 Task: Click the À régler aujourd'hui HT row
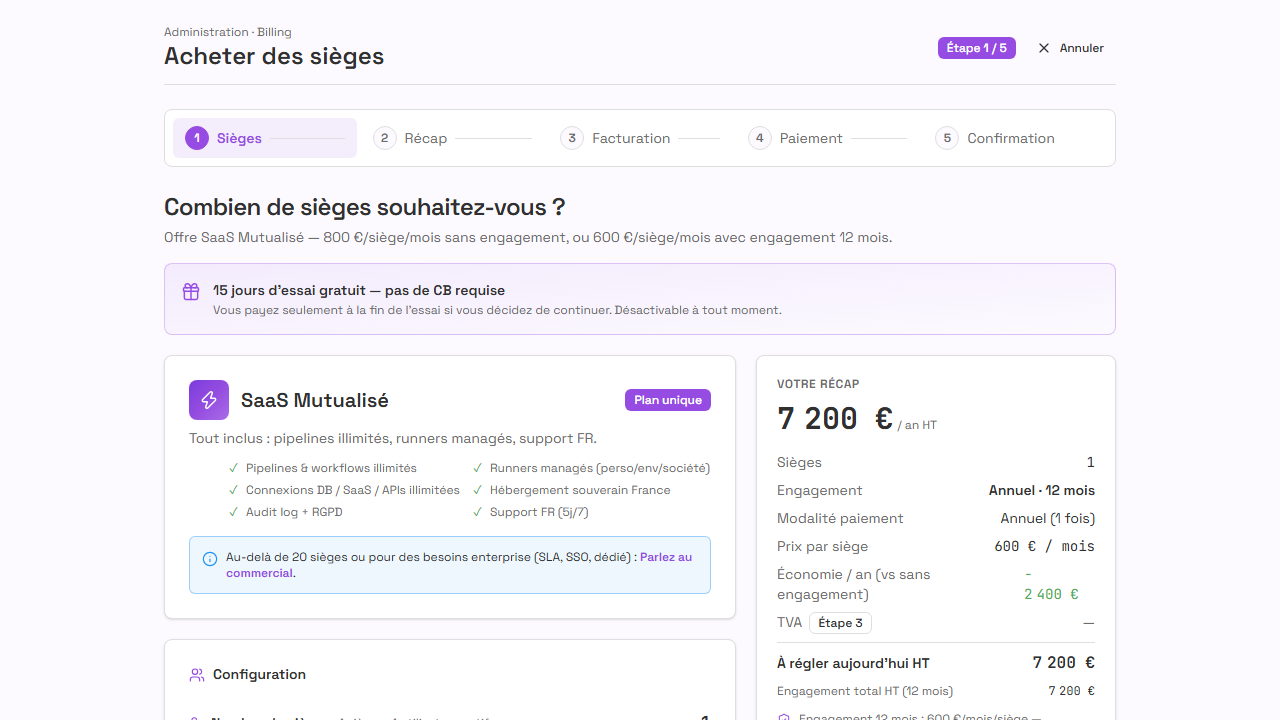pyautogui.click(x=936, y=663)
